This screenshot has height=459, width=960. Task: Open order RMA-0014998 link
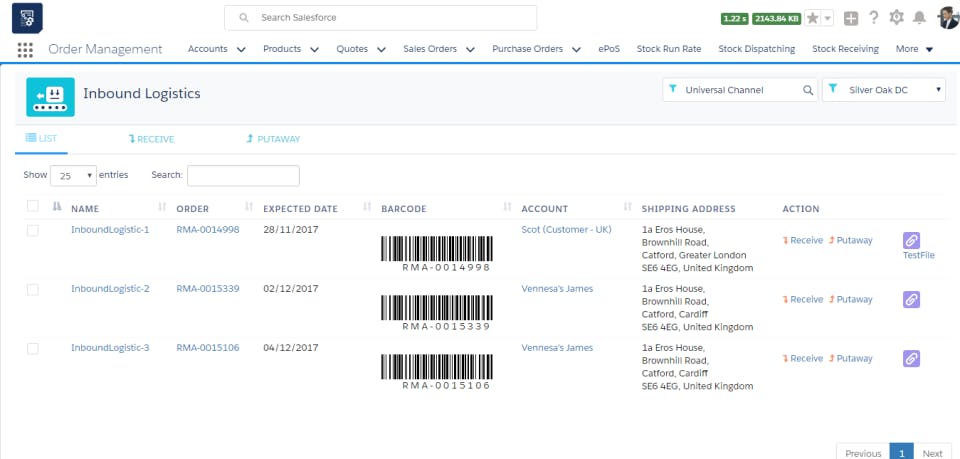point(208,230)
